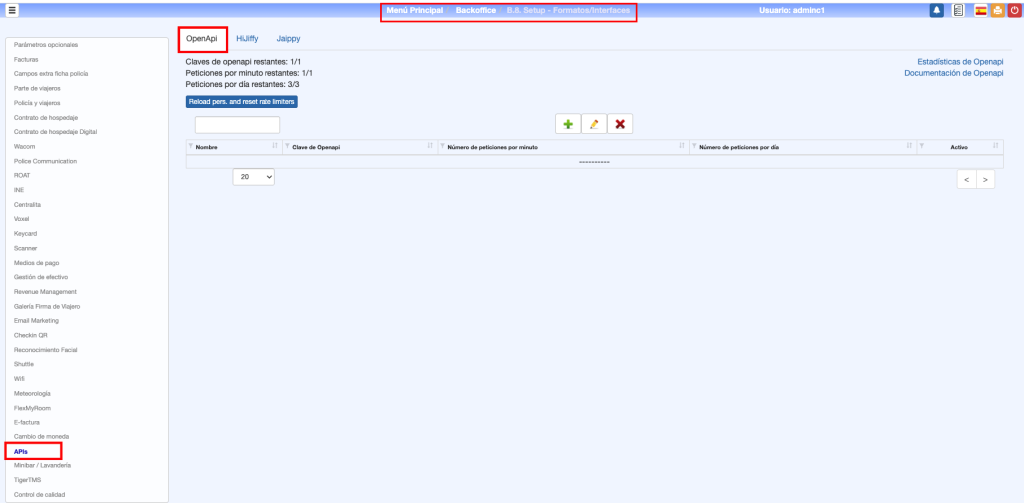Open the notifications bell icon
Image resolution: width=1024 pixels, height=503 pixels.
click(x=937, y=10)
